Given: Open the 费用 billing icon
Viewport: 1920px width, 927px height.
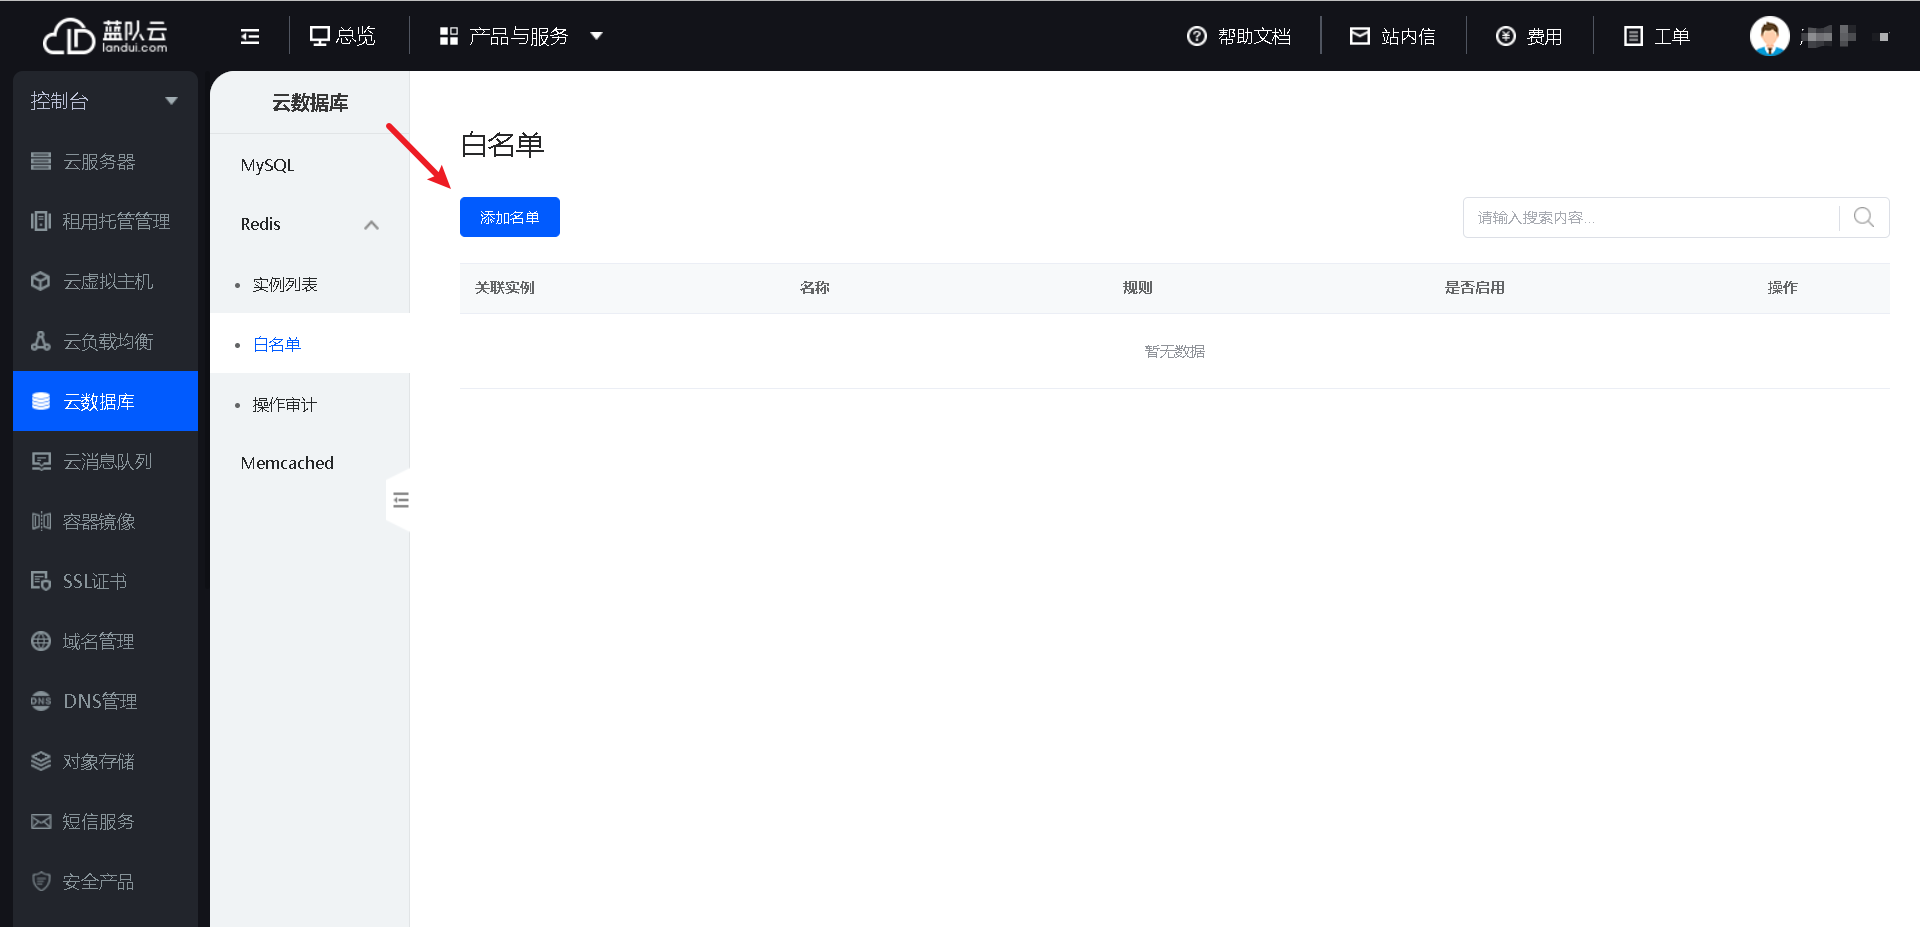Looking at the screenshot, I should click(1506, 37).
